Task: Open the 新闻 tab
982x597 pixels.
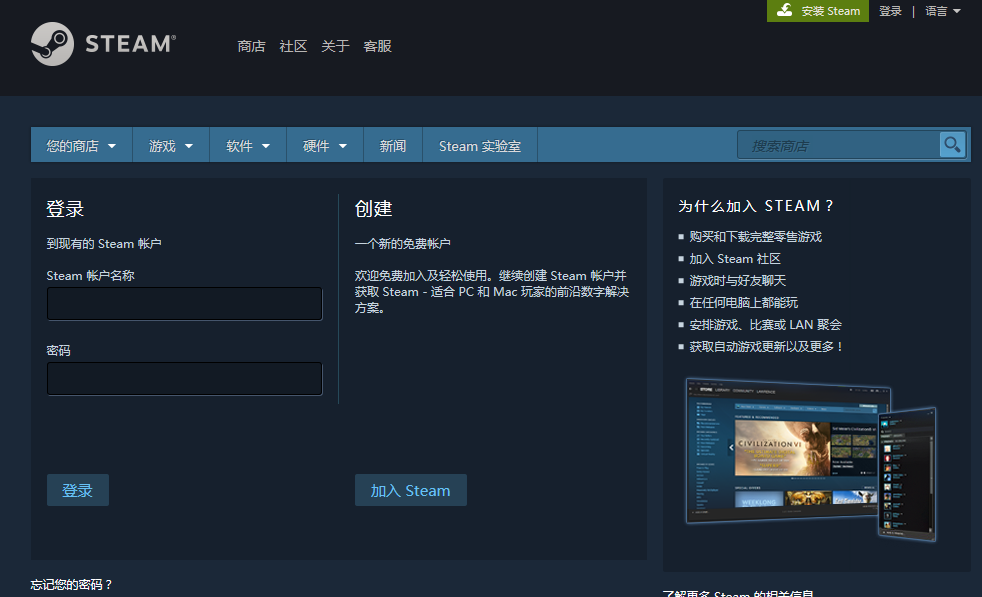Action: (393, 145)
